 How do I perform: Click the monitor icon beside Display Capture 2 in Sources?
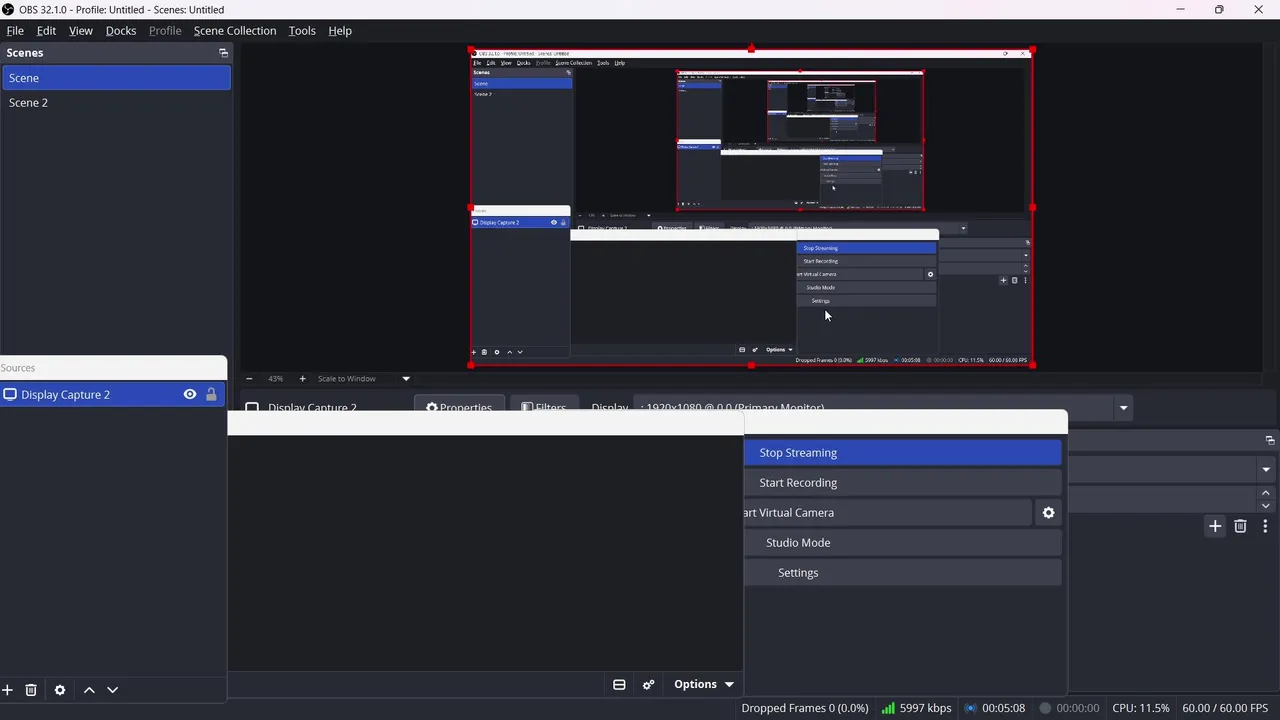point(10,394)
